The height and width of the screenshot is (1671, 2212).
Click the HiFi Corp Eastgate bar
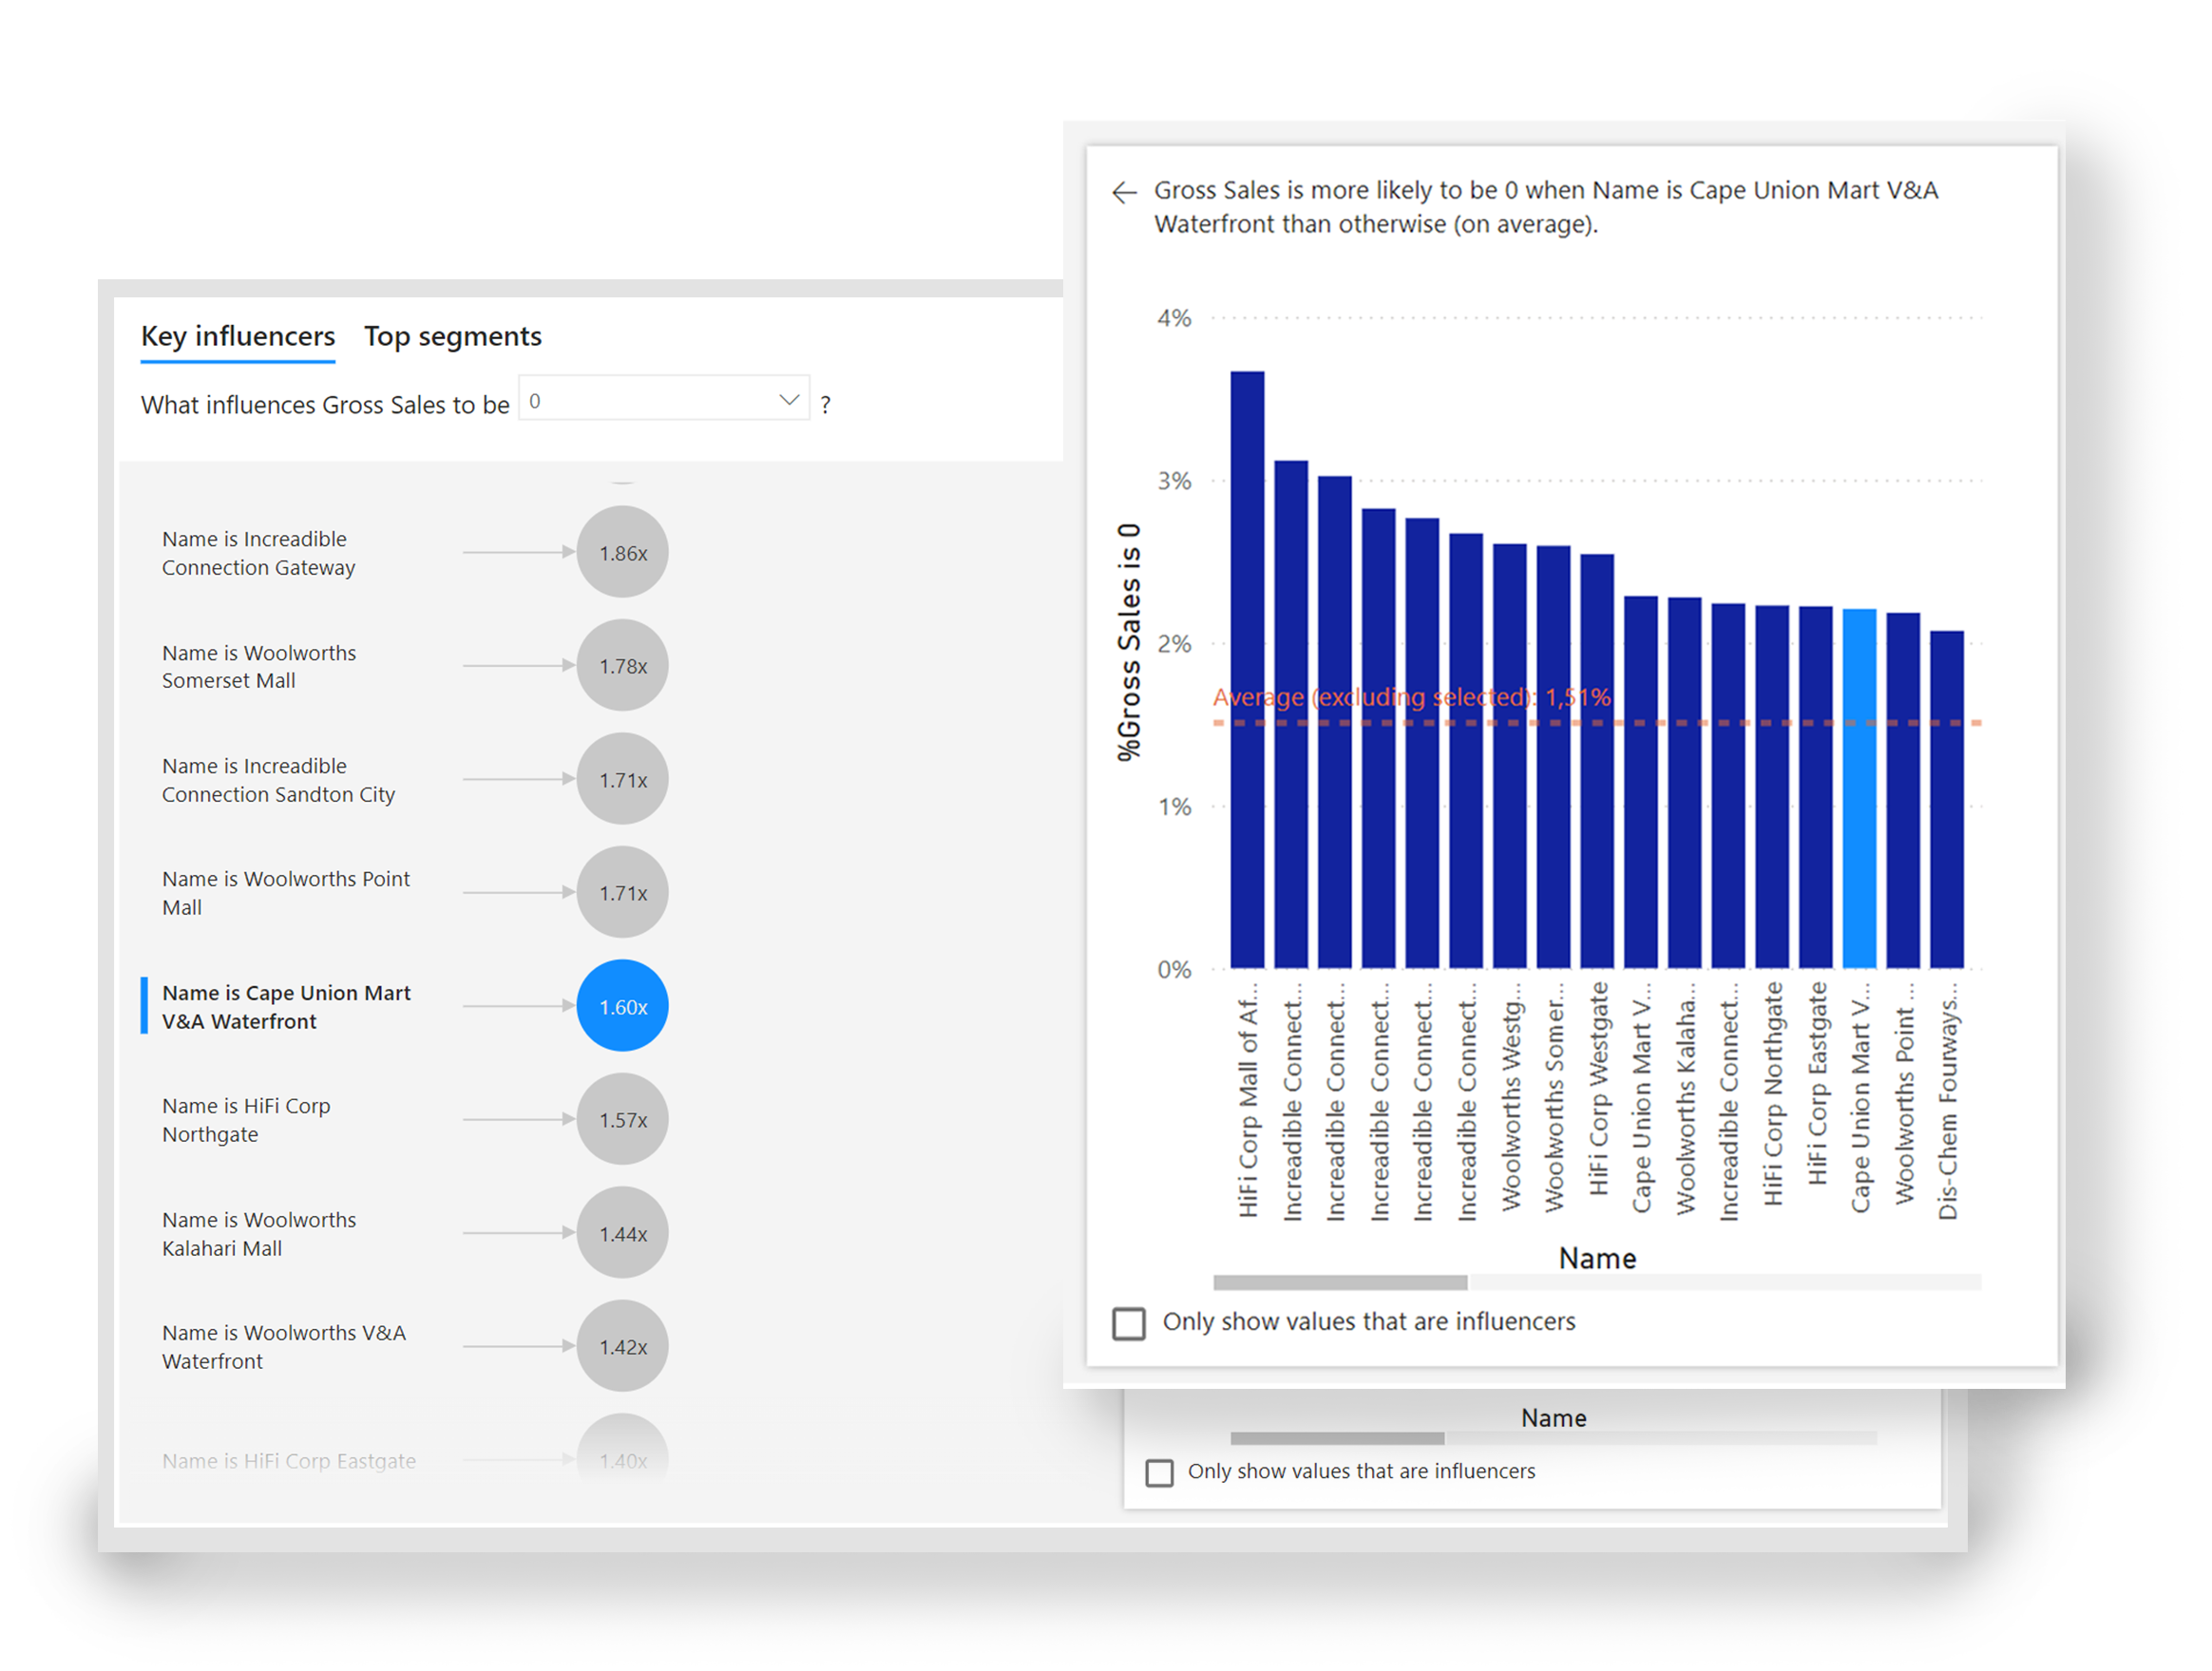pyautogui.click(x=1816, y=788)
